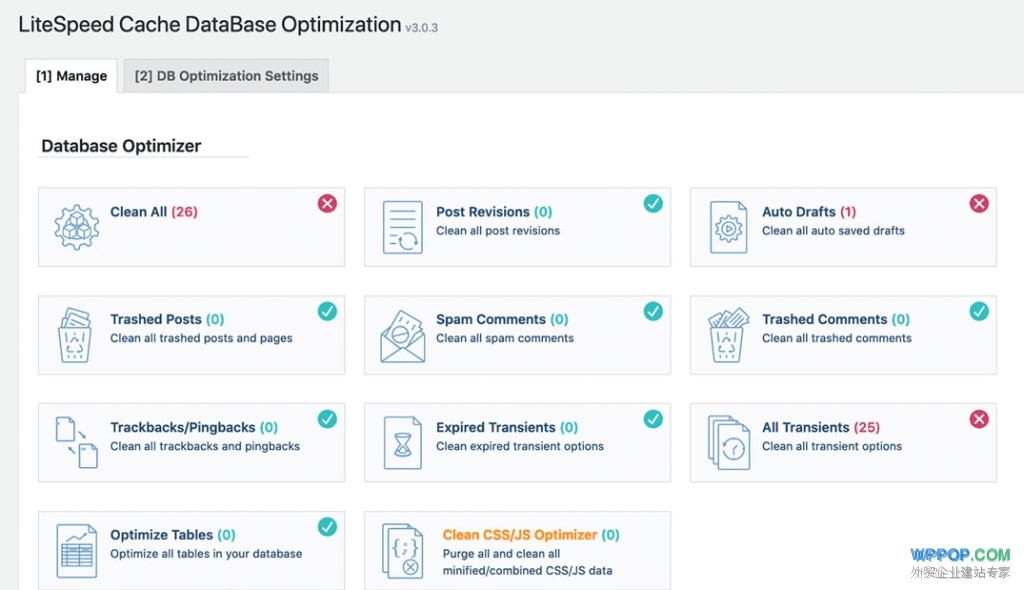Image resolution: width=1024 pixels, height=590 pixels.
Task: Click the red X status on All Transients
Action: (x=979, y=419)
